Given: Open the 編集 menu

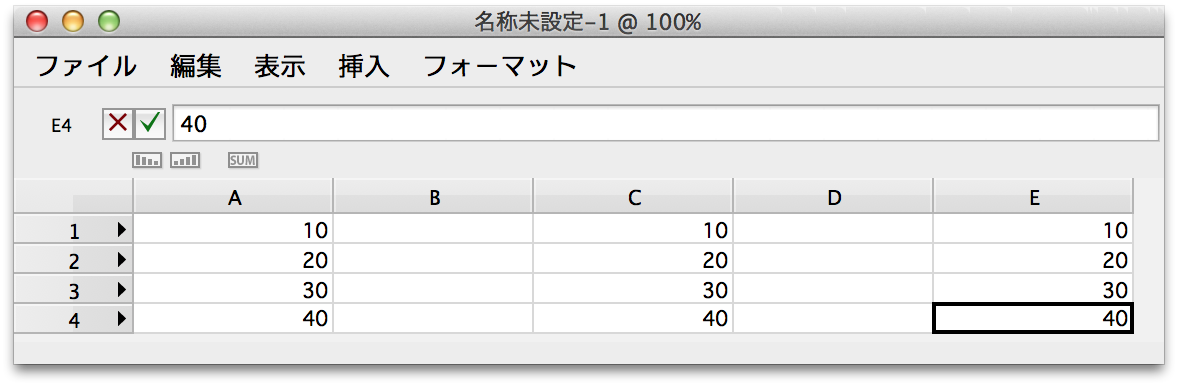Looking at the screenshot, I should [195, 66].
